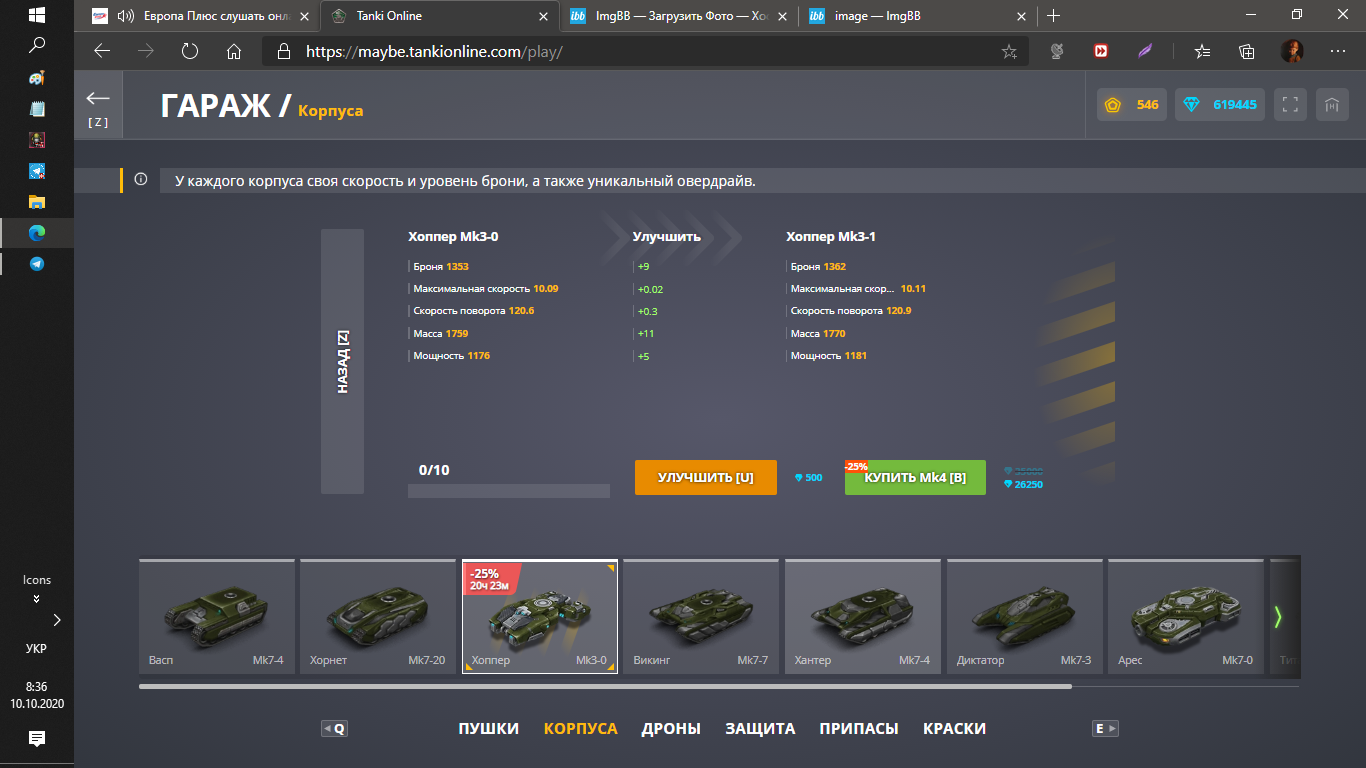
Task: Open a new browser tab
Action: point(1053,16)
